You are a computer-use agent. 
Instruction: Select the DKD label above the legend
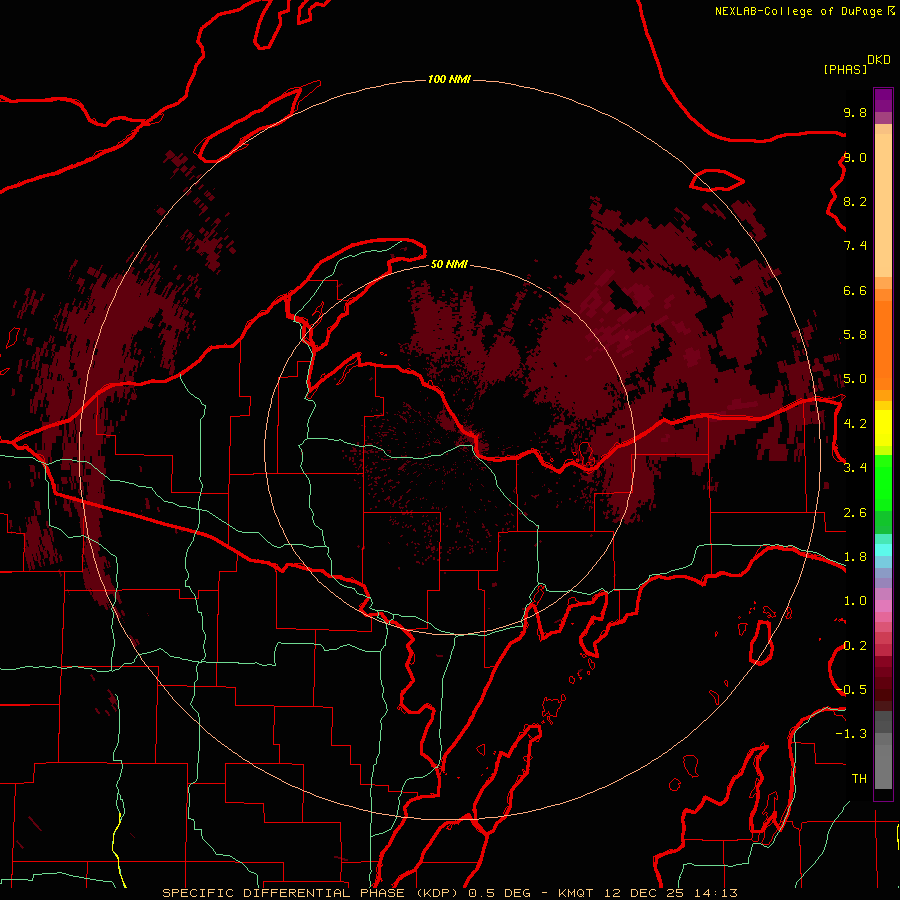pyautogui.click(x=879, y=60)
